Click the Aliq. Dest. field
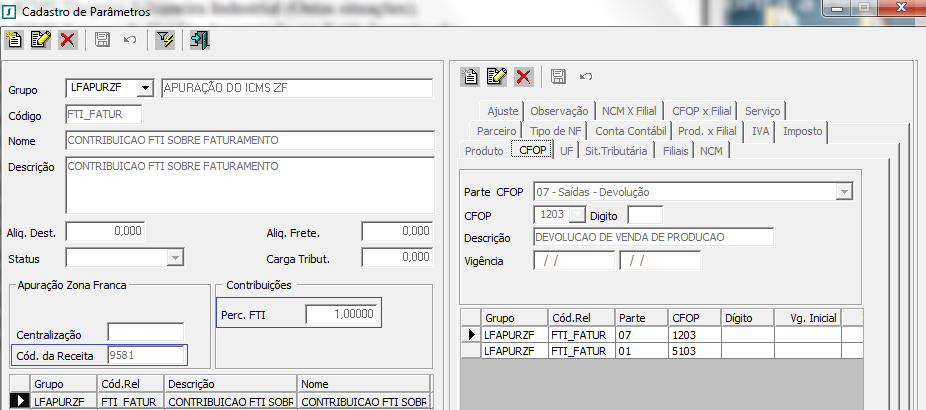Image resolution: width=926 pixels, height=410 pixels. pos(105,231)
